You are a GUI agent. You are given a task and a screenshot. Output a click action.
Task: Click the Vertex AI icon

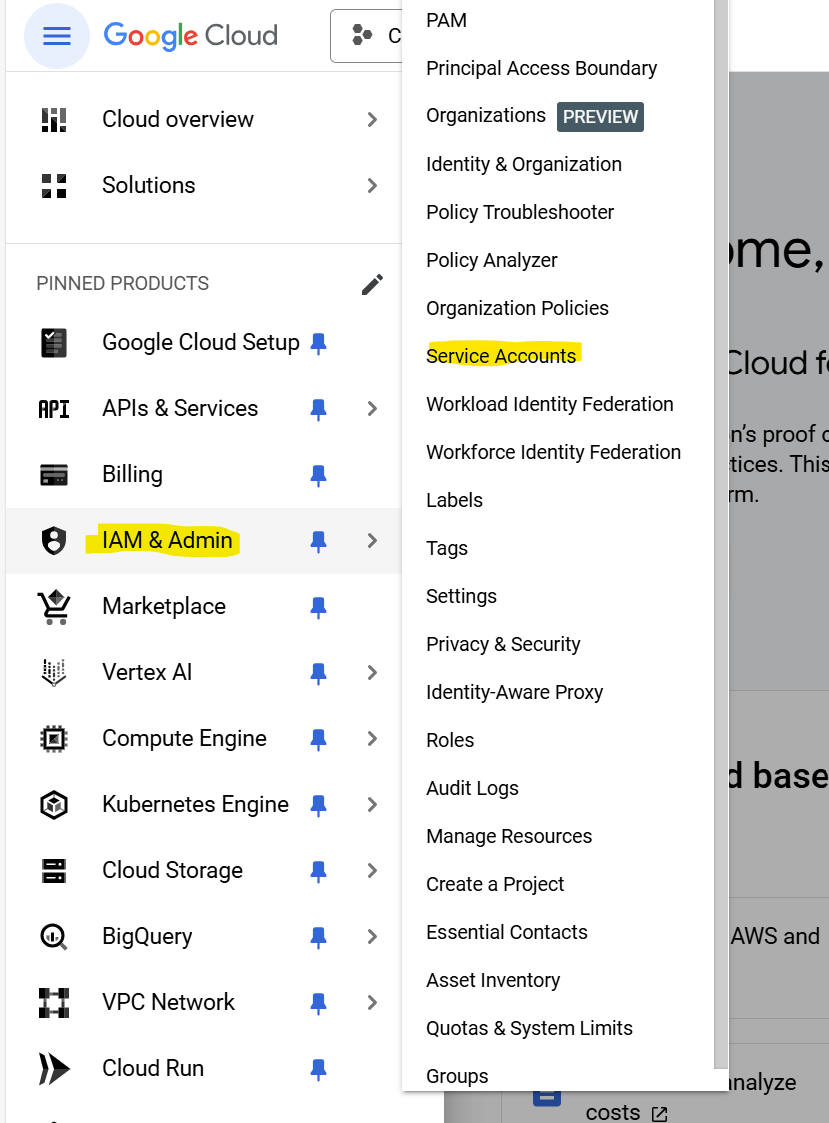pos(54,673)
